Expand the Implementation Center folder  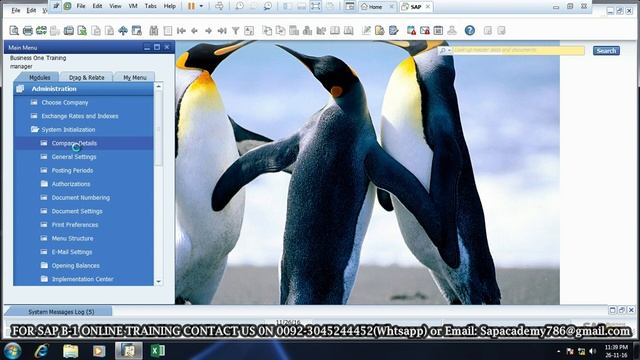(44, 279)
